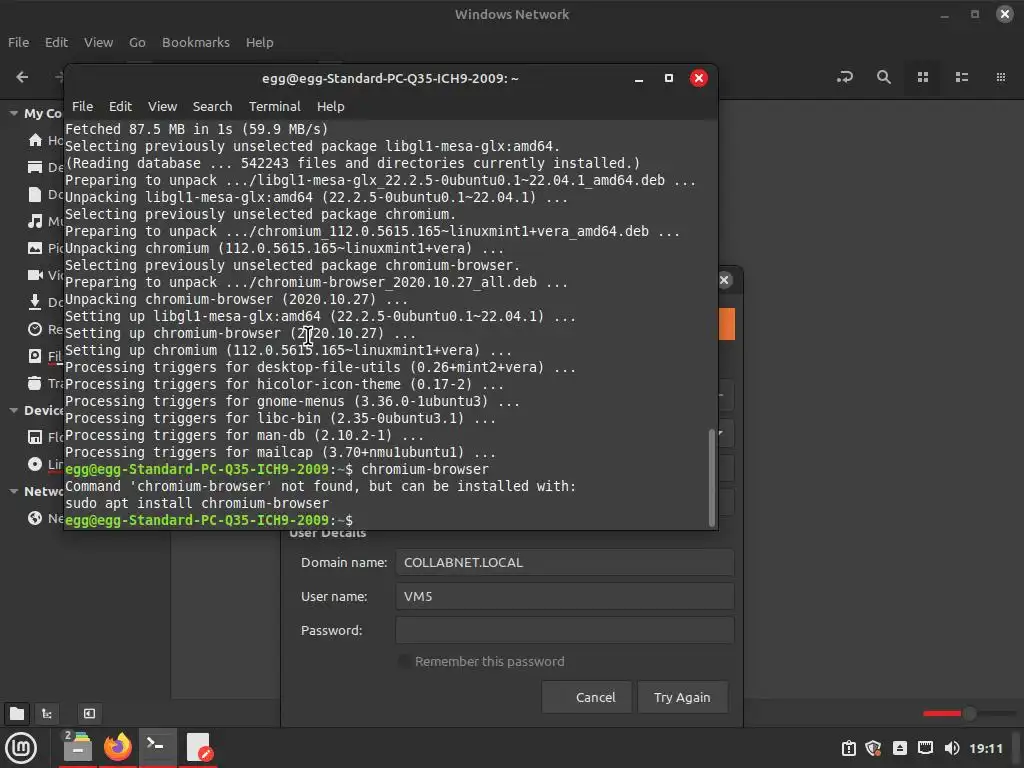1024x768 pixels.
Task: Open file manager windows from taskbar
Action: (78, 747)
